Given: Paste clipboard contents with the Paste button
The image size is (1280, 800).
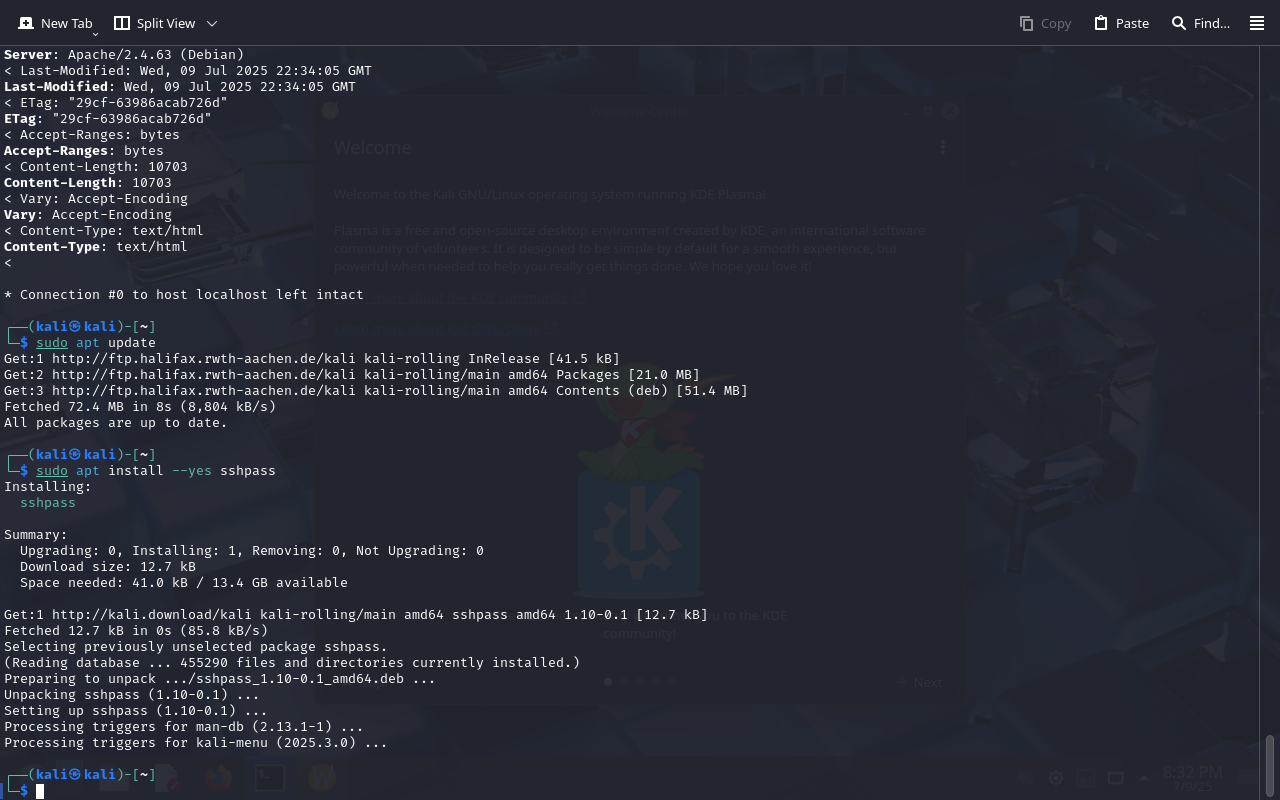Looking at the screenshot, I should click(1121, 23).
